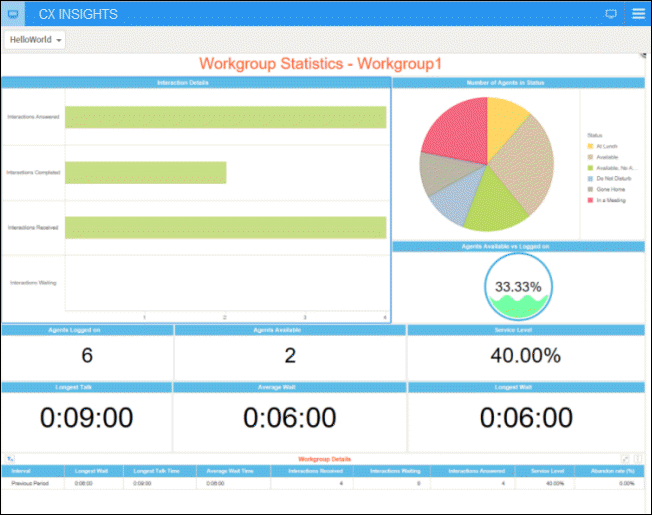Image resolution: width=652 pixels, height=515 pixels.
Task: Click the Interaction Details panel title bar
Action: [x=196, y=82]
